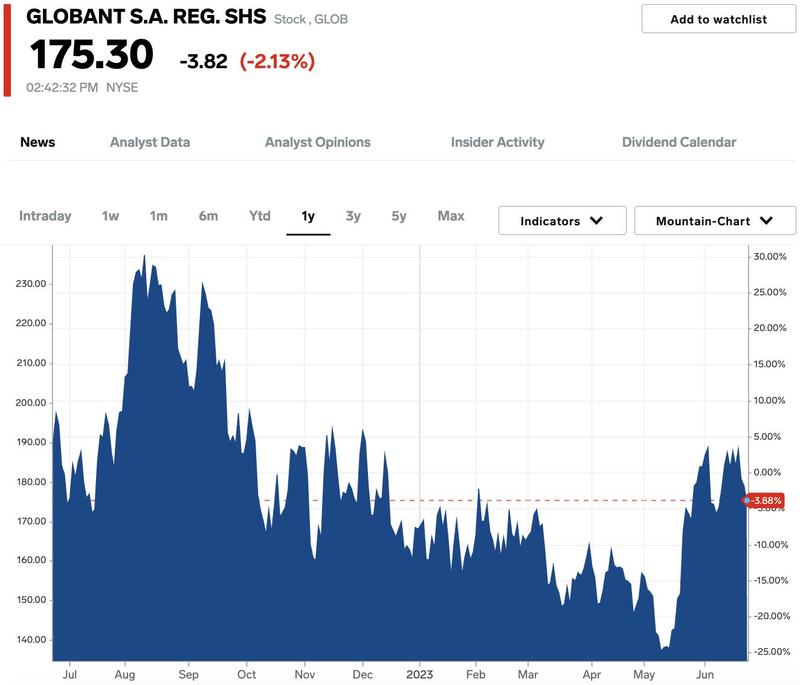Viewport: 800px width, 685px height.
Task: View the Insider Activity tab
Action: [497, 142]
